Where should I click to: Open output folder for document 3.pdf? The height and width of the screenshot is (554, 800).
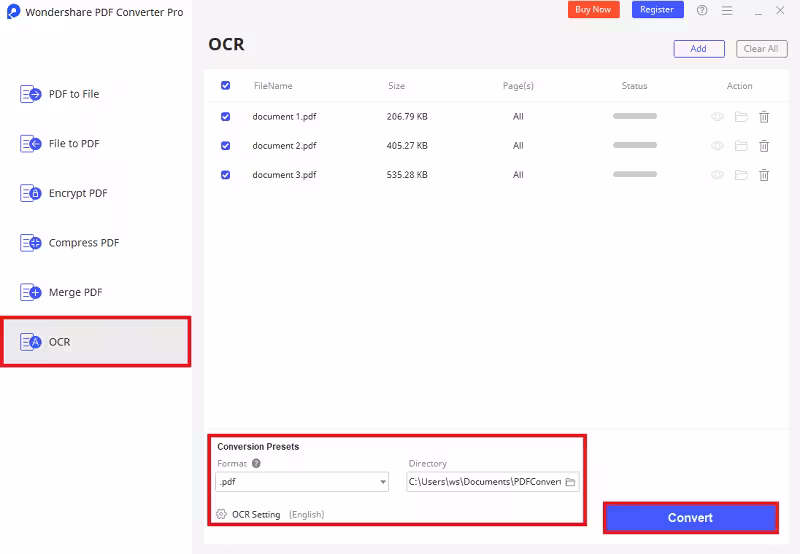pos(741,175)
